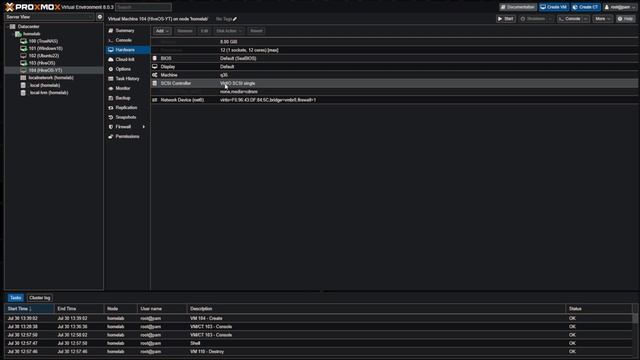Start the virtual machine

(506, 19)
